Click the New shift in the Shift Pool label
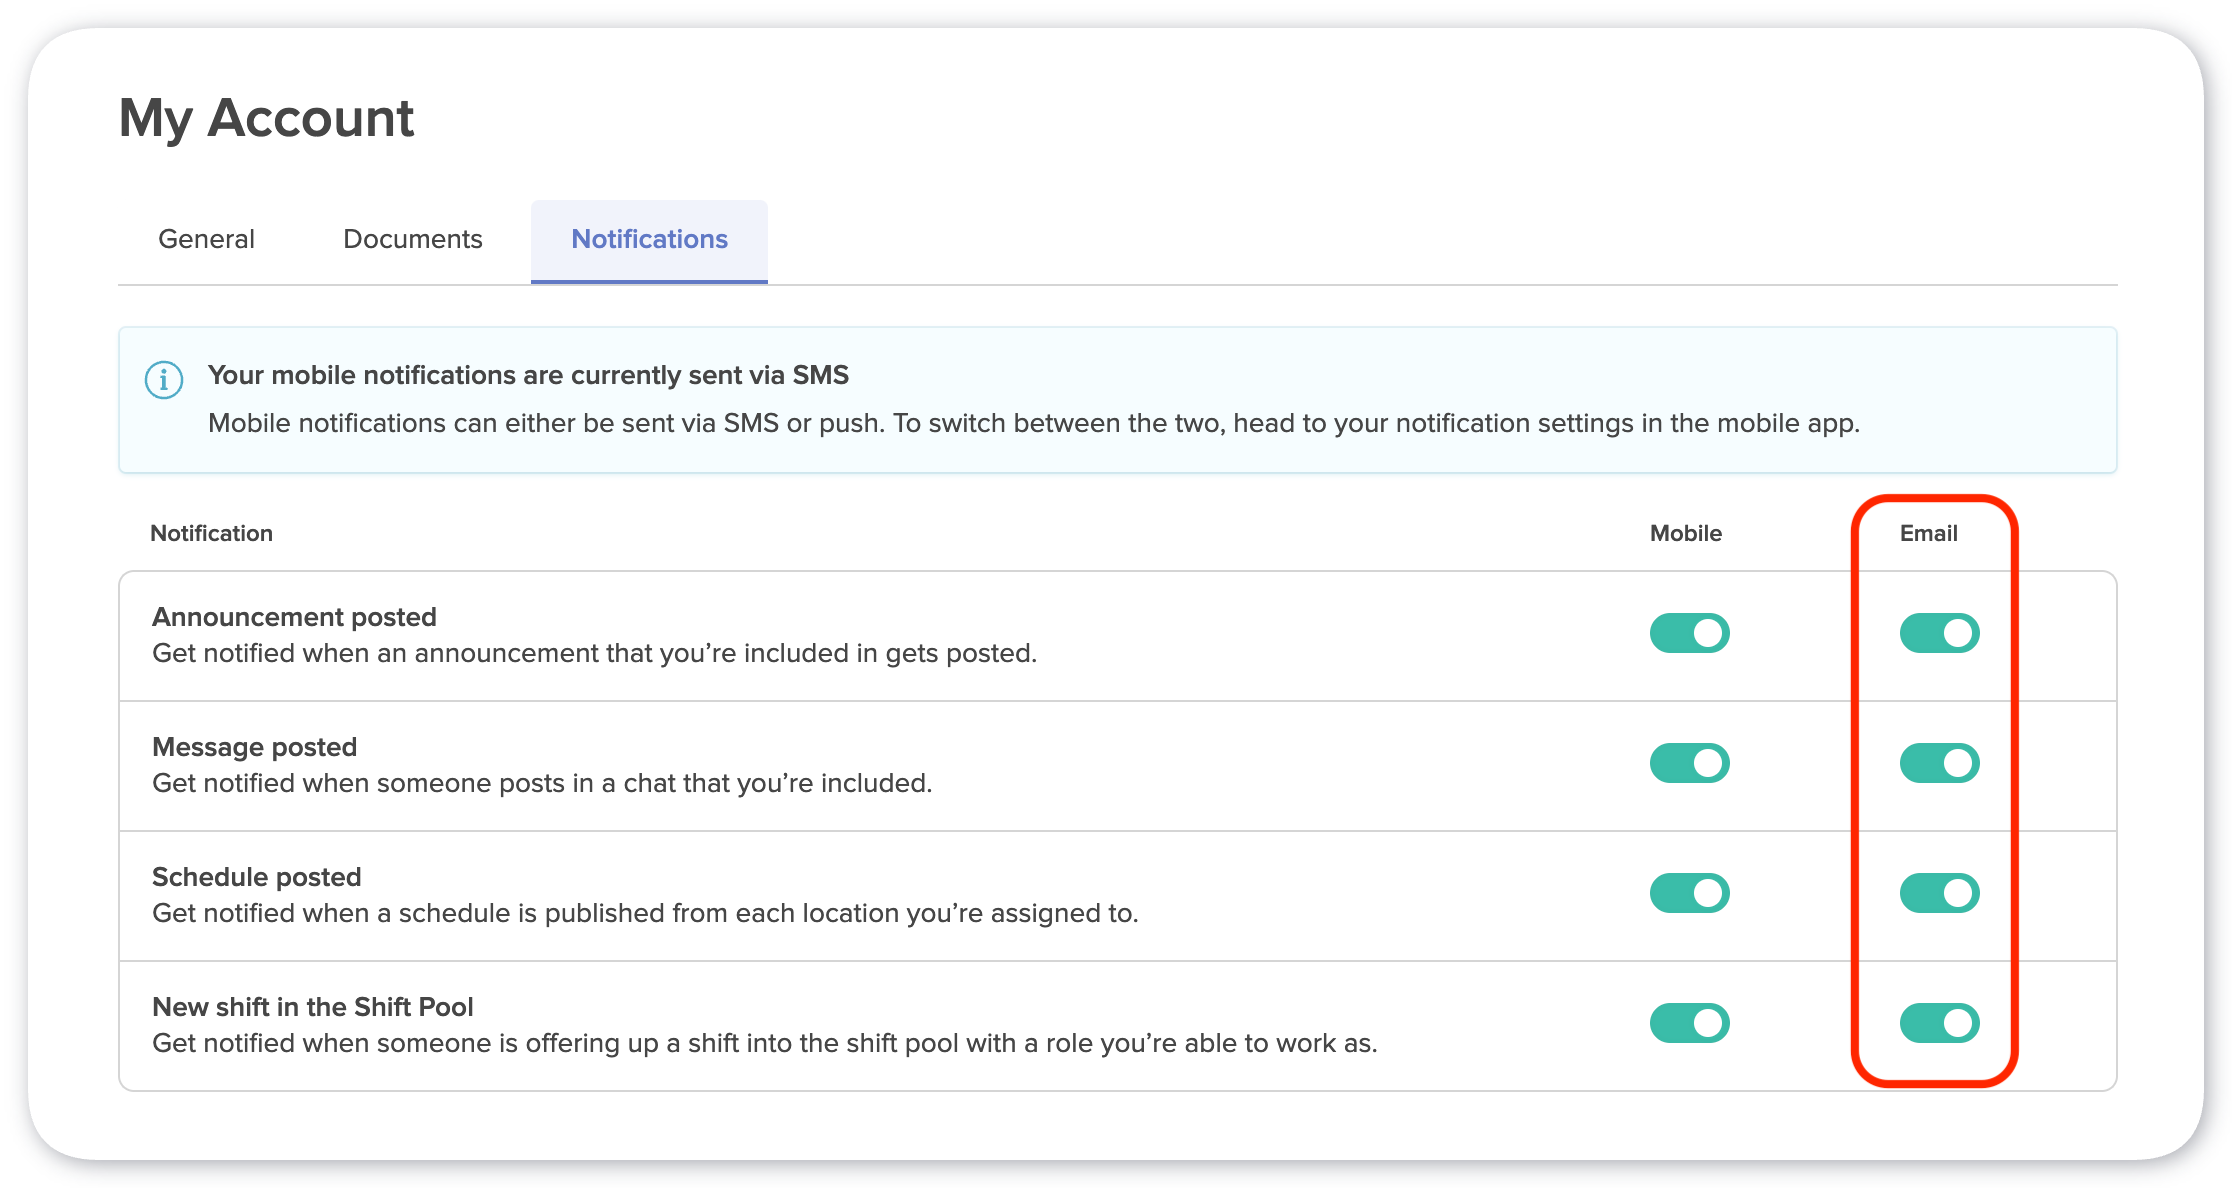Image resolution: width=2232 pixels, height=1188 pixels. [312, 1006]
